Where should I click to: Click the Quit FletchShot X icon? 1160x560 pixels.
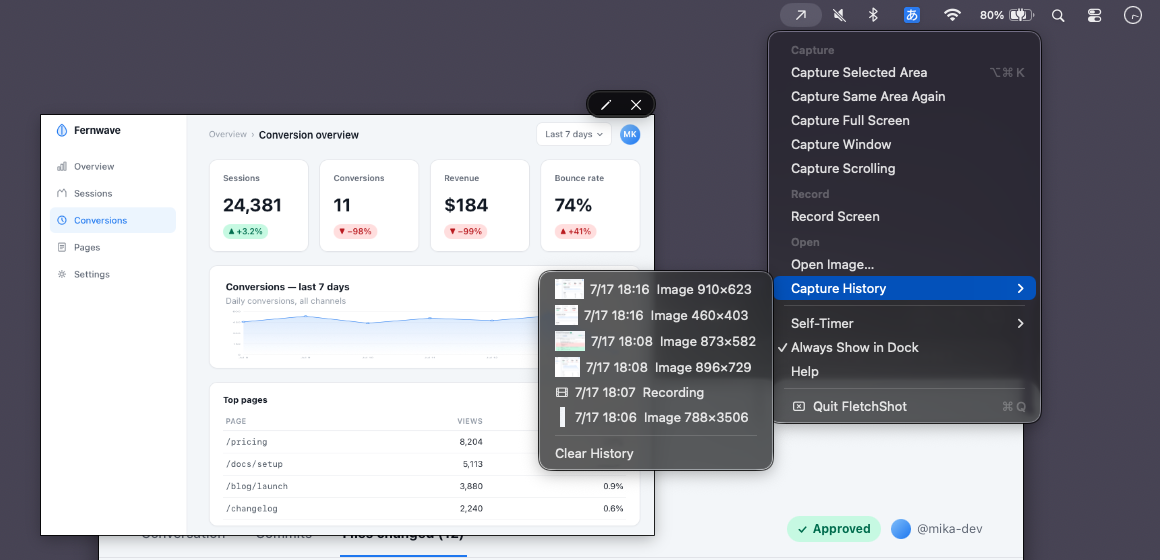[798, 406]
